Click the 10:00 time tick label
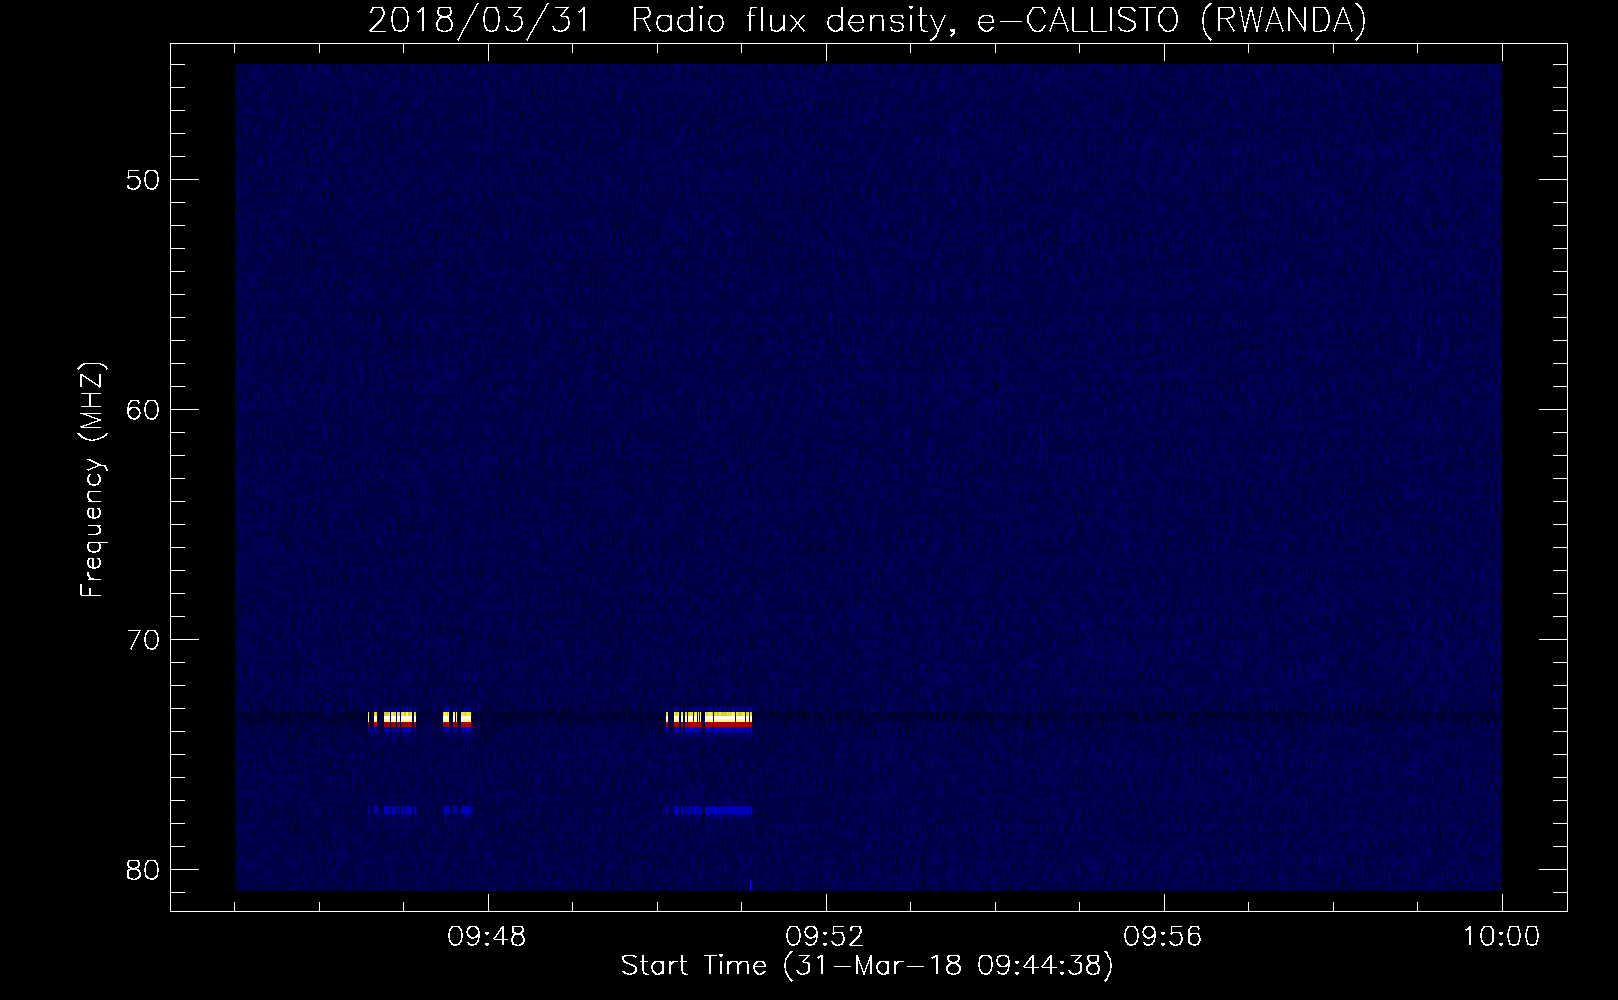The image size is (1618, 1000). [x=1501, y=938]
